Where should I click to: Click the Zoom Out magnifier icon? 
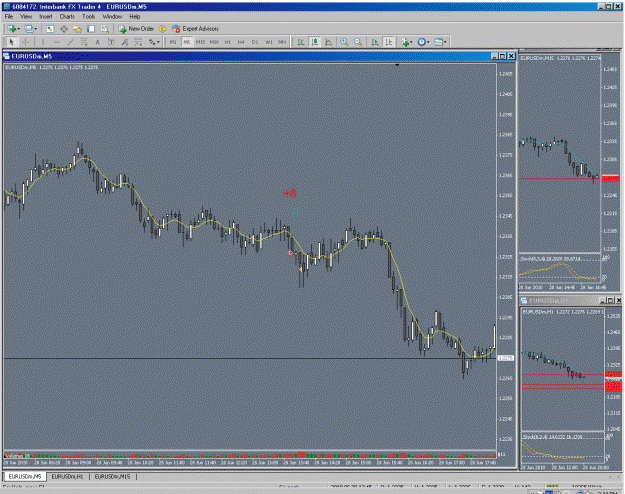358,42
